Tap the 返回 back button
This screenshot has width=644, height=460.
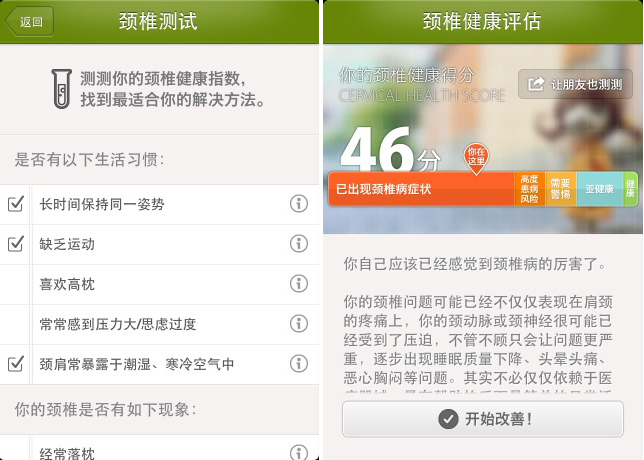click(29, 21)
